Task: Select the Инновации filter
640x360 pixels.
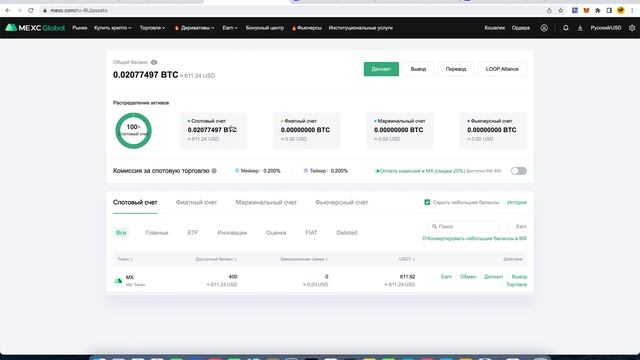Action: (x=232, y=233)
